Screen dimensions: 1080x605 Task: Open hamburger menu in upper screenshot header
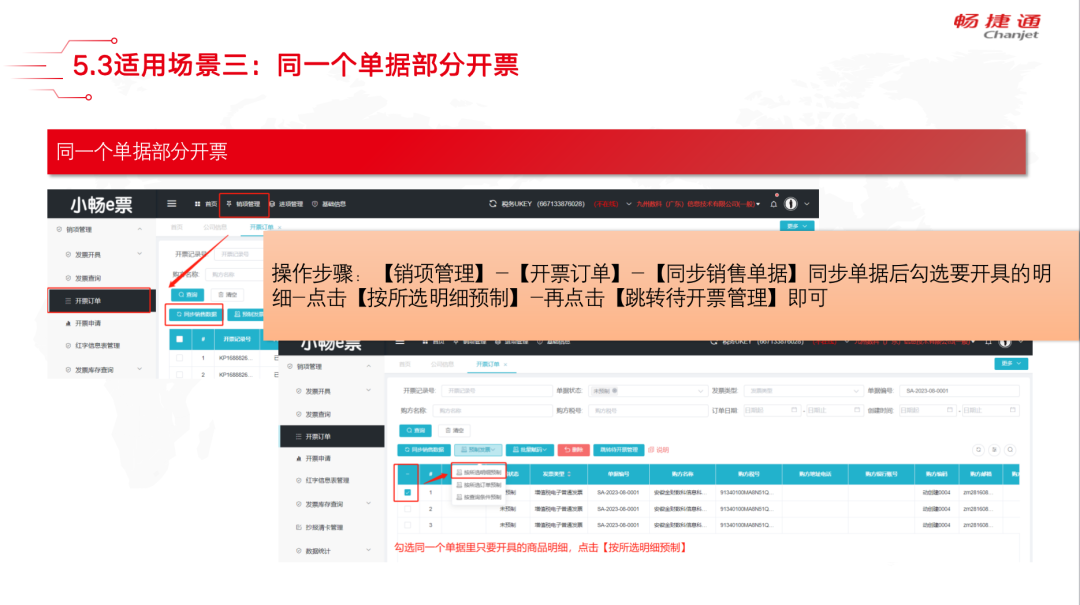click(172, 204)
